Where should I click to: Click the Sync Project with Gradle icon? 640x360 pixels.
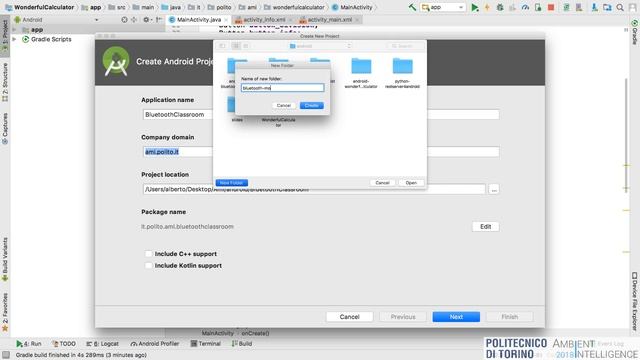point(566,7)
